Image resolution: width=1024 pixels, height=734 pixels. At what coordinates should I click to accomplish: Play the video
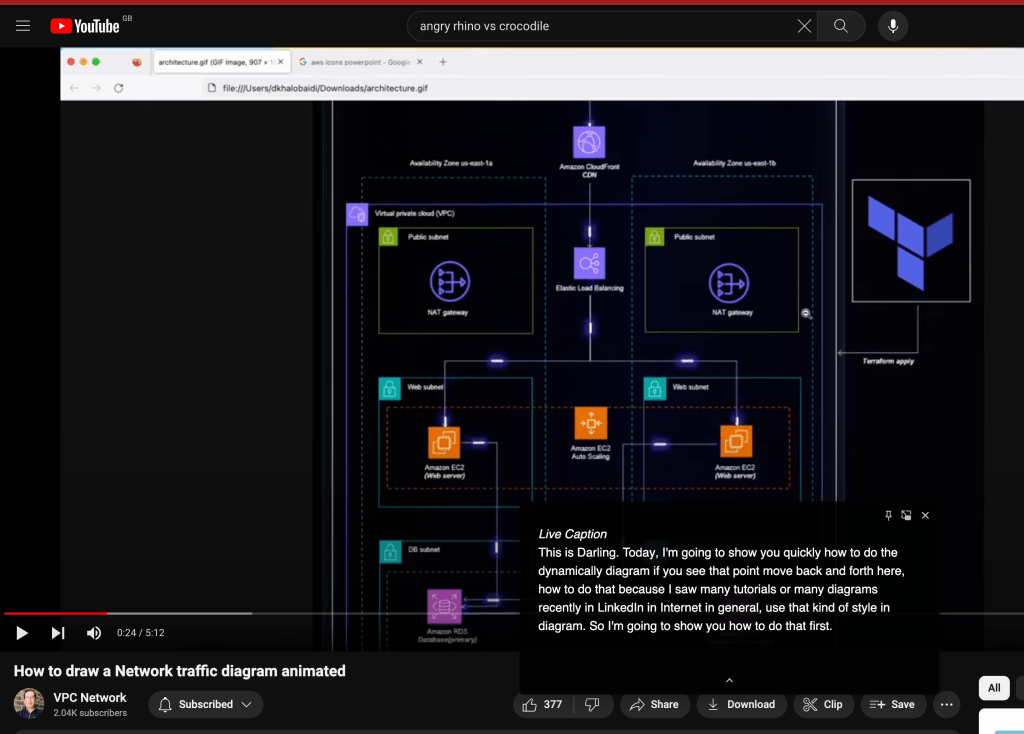[x=22, y=633]
